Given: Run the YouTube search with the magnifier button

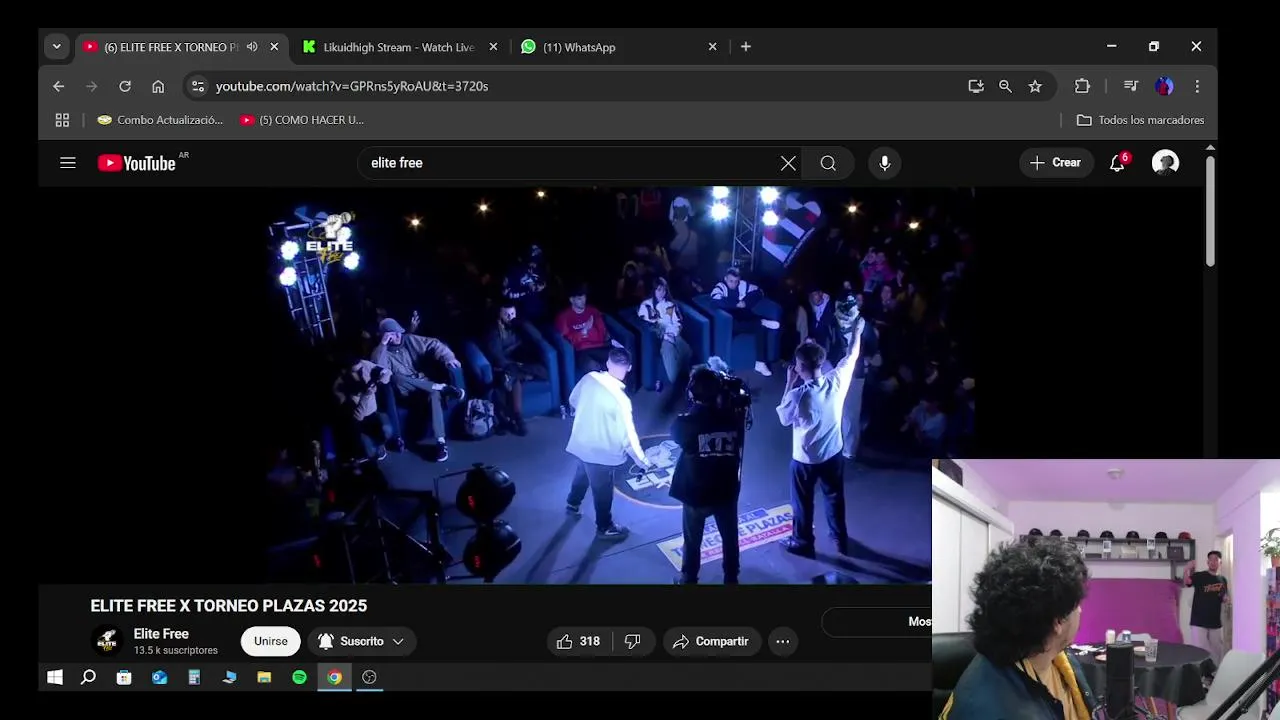Looking at the screenshot, I should coord(828,163).
